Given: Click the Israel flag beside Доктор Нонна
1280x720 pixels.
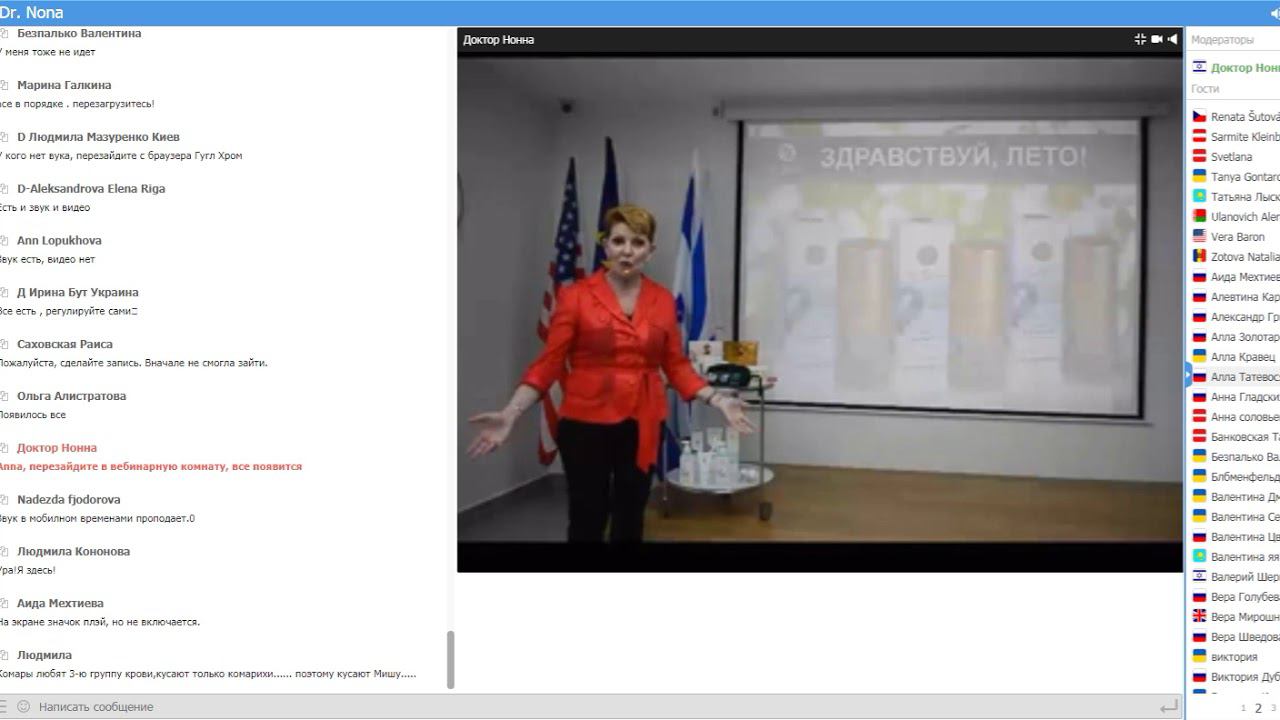Looking at the screenshot, I should (x=1199, y=67).
